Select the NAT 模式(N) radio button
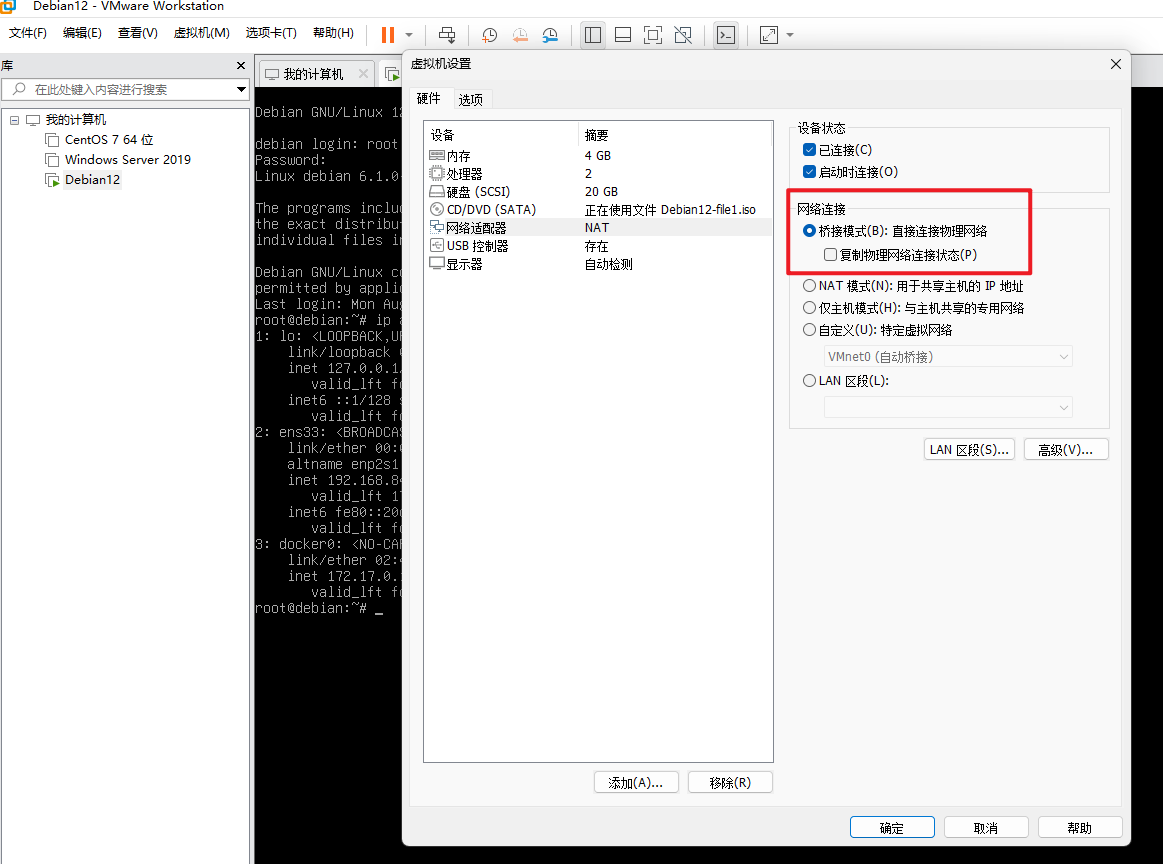The image size is (1163, 864). click(809, 286)
